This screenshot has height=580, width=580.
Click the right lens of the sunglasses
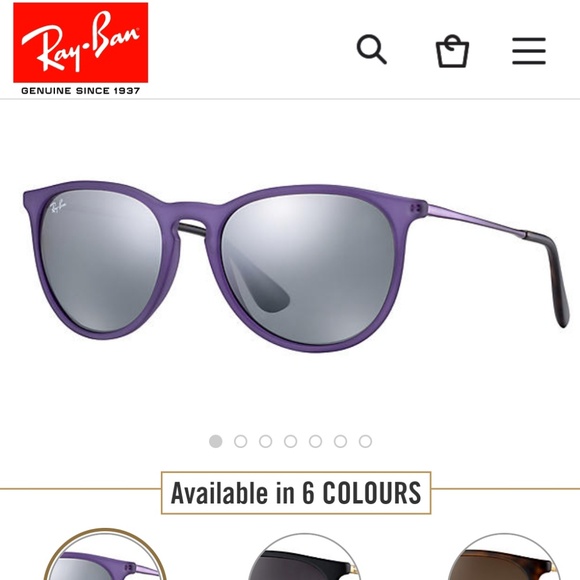[x=309, y=269]
